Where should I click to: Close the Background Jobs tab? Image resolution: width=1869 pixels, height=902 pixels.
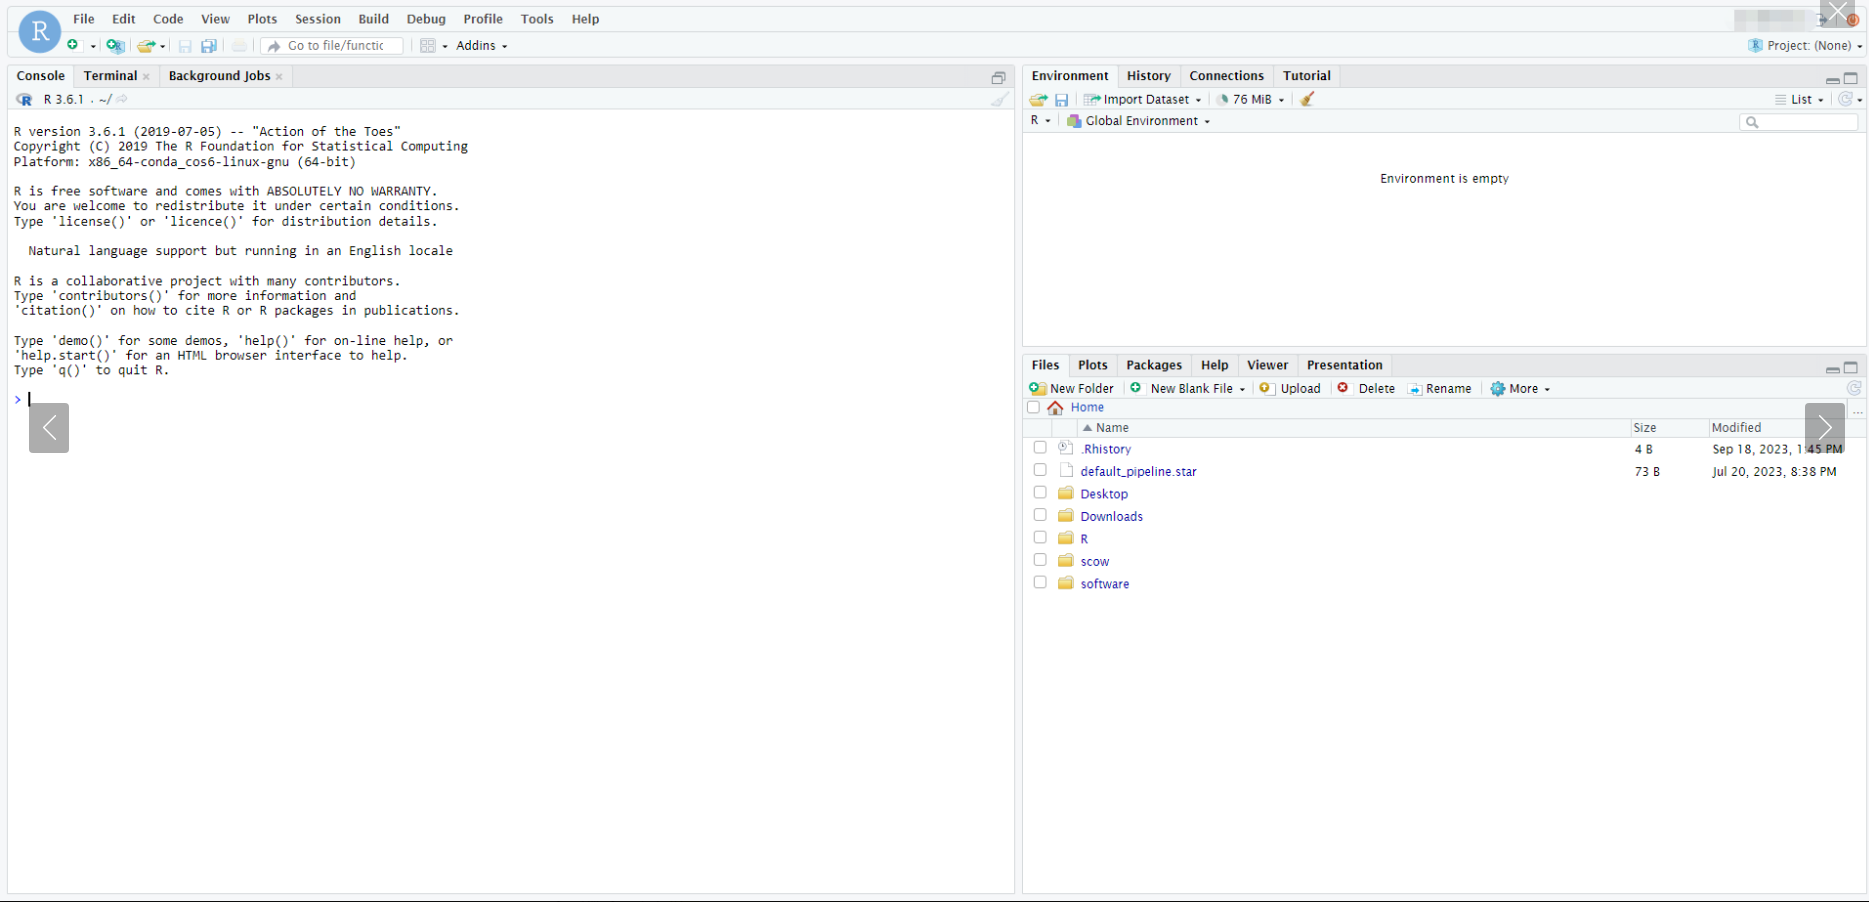(279, 77)
